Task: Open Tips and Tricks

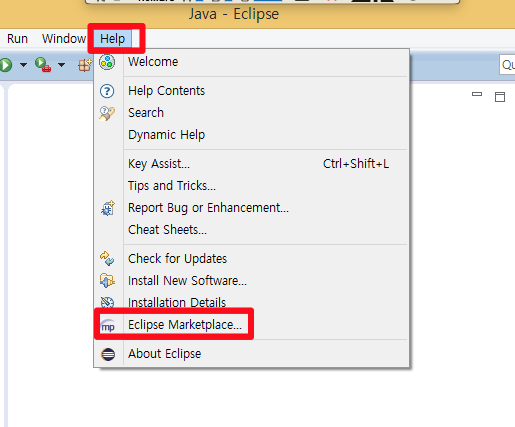Action: click(x=251, y=186)
